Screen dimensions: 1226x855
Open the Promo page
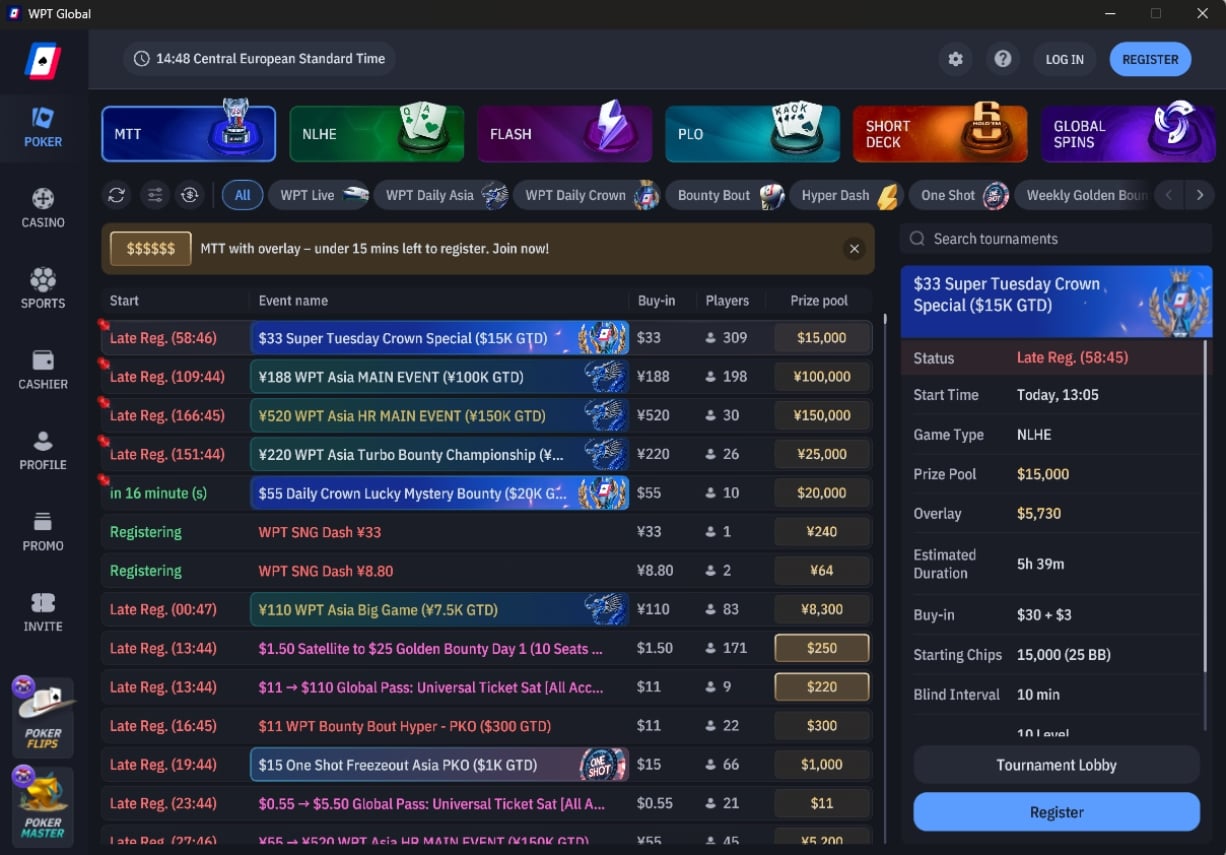tap(43, 531)
